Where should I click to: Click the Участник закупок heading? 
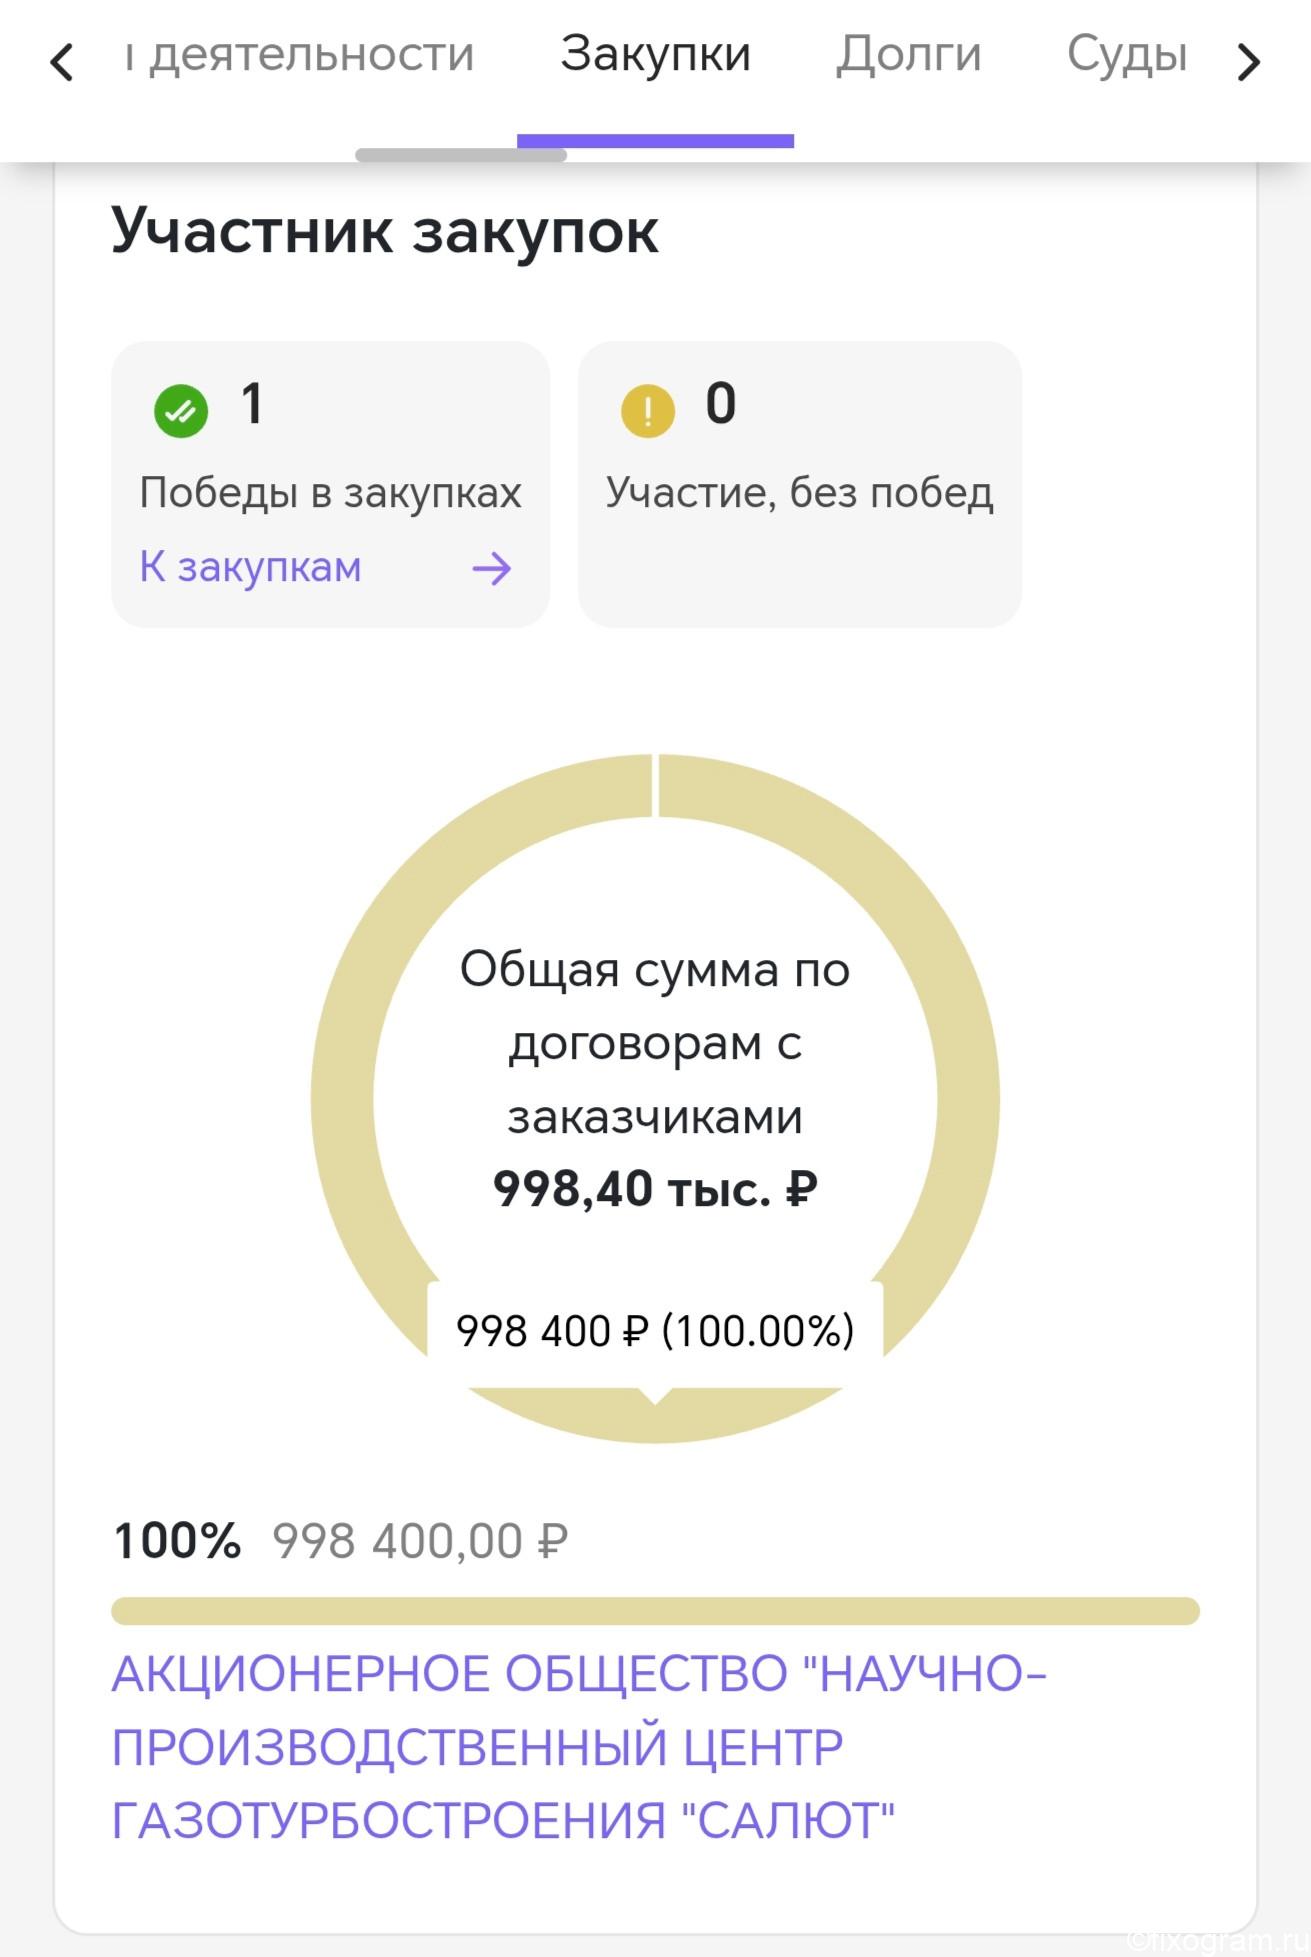pos(385,232)
